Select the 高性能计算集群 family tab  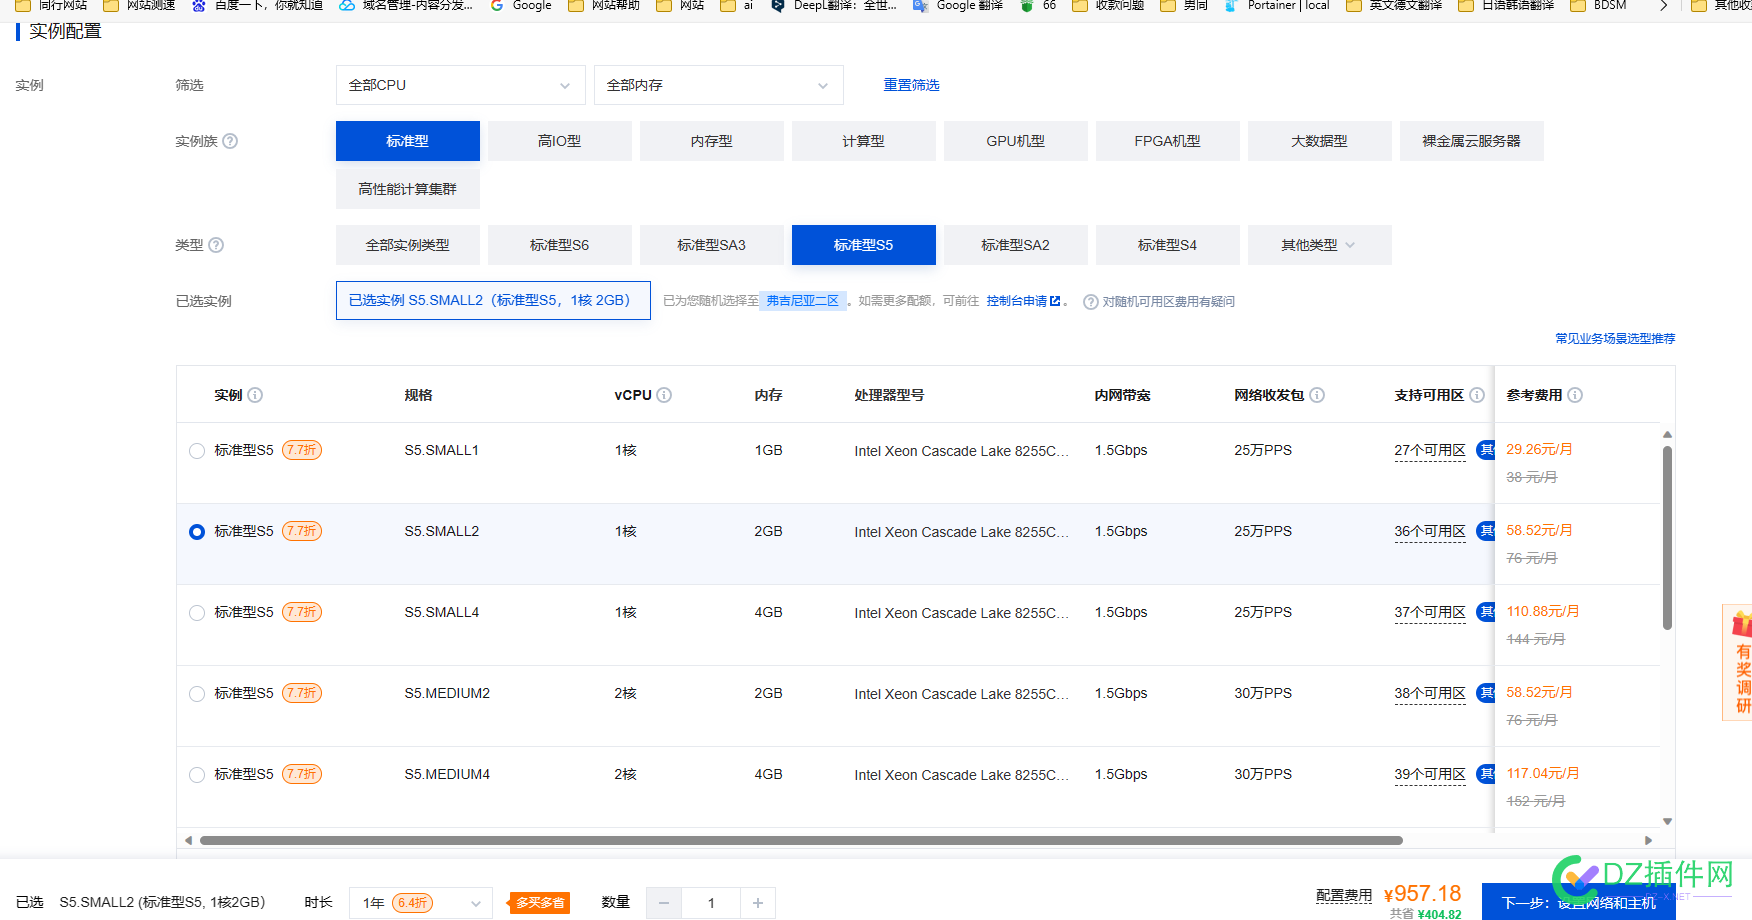click(x=408, y=189)
